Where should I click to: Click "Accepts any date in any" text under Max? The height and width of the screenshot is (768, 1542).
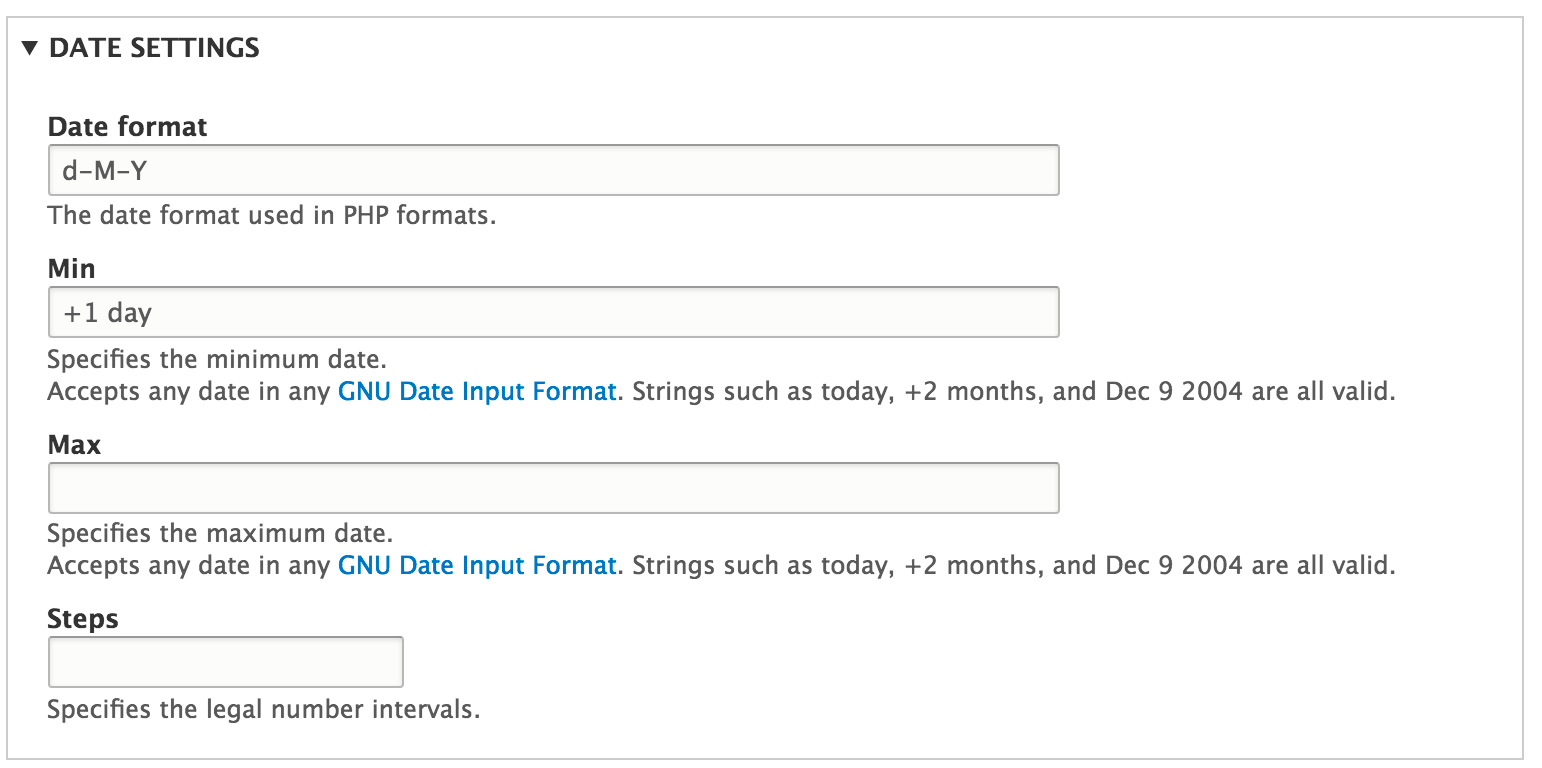coord(188,565)
